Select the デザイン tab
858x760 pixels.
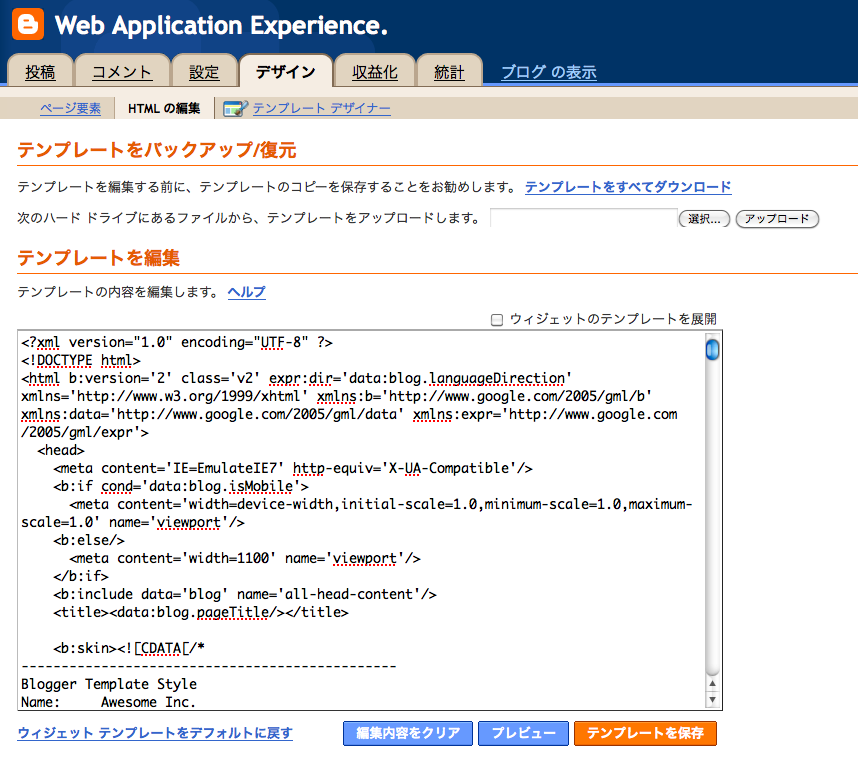click(286, 72)
